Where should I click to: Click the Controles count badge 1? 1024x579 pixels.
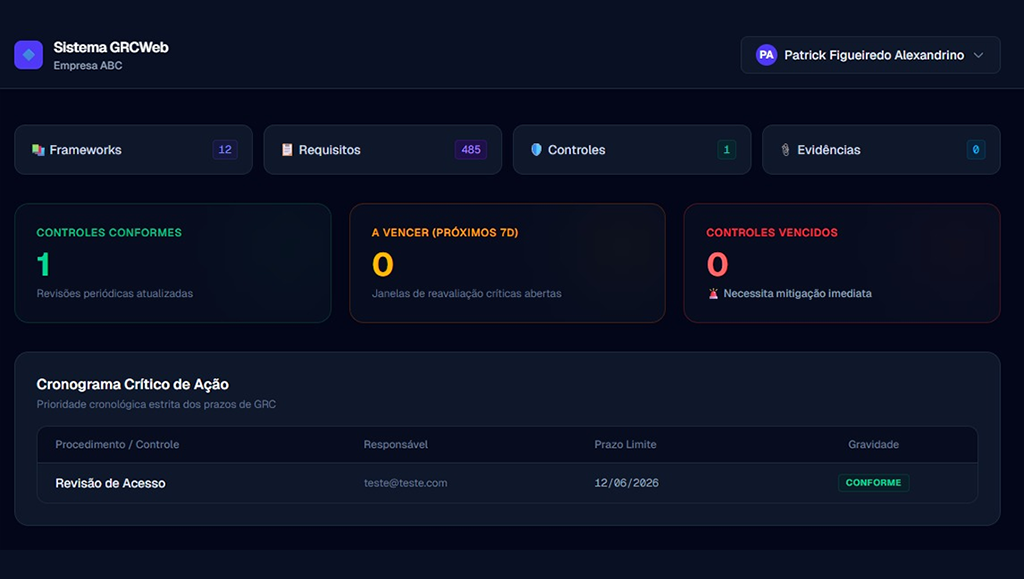(x=726, y=149)
